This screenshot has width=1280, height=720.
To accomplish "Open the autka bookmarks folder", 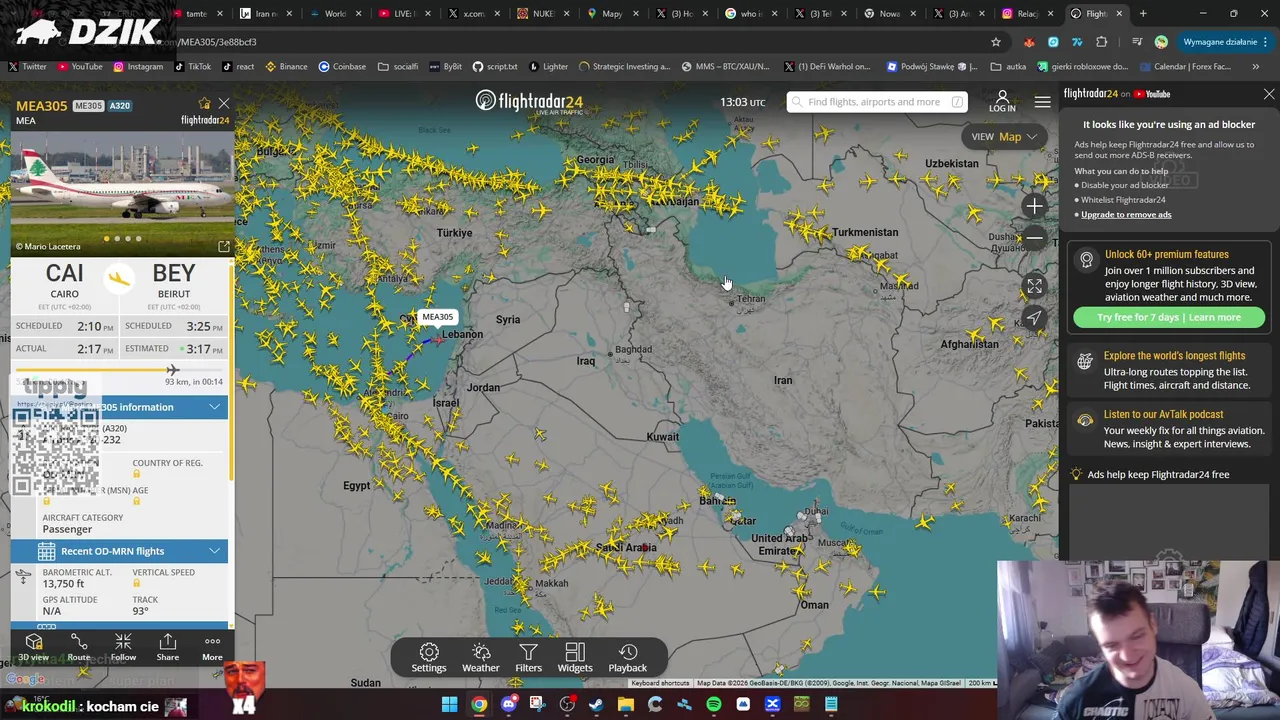I will pos(1008,67).
